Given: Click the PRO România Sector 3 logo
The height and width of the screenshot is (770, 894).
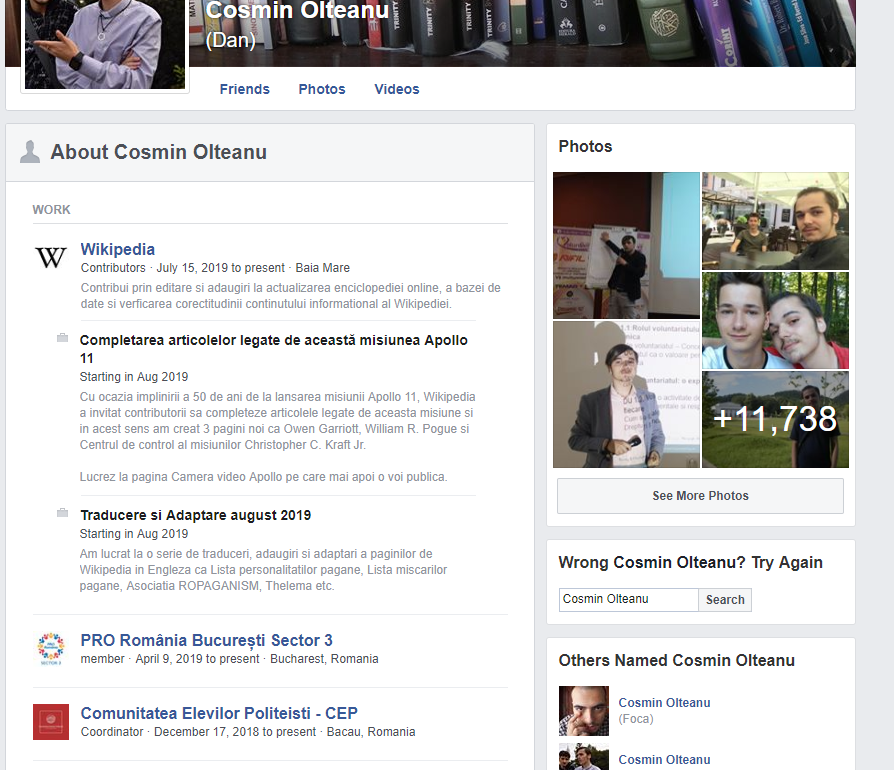Looking at the screenshot, I should 50,648.
